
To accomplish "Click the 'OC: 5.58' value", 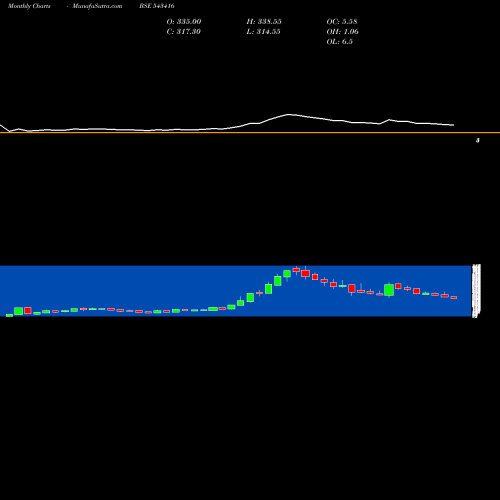I will click(x=342, y=21).
